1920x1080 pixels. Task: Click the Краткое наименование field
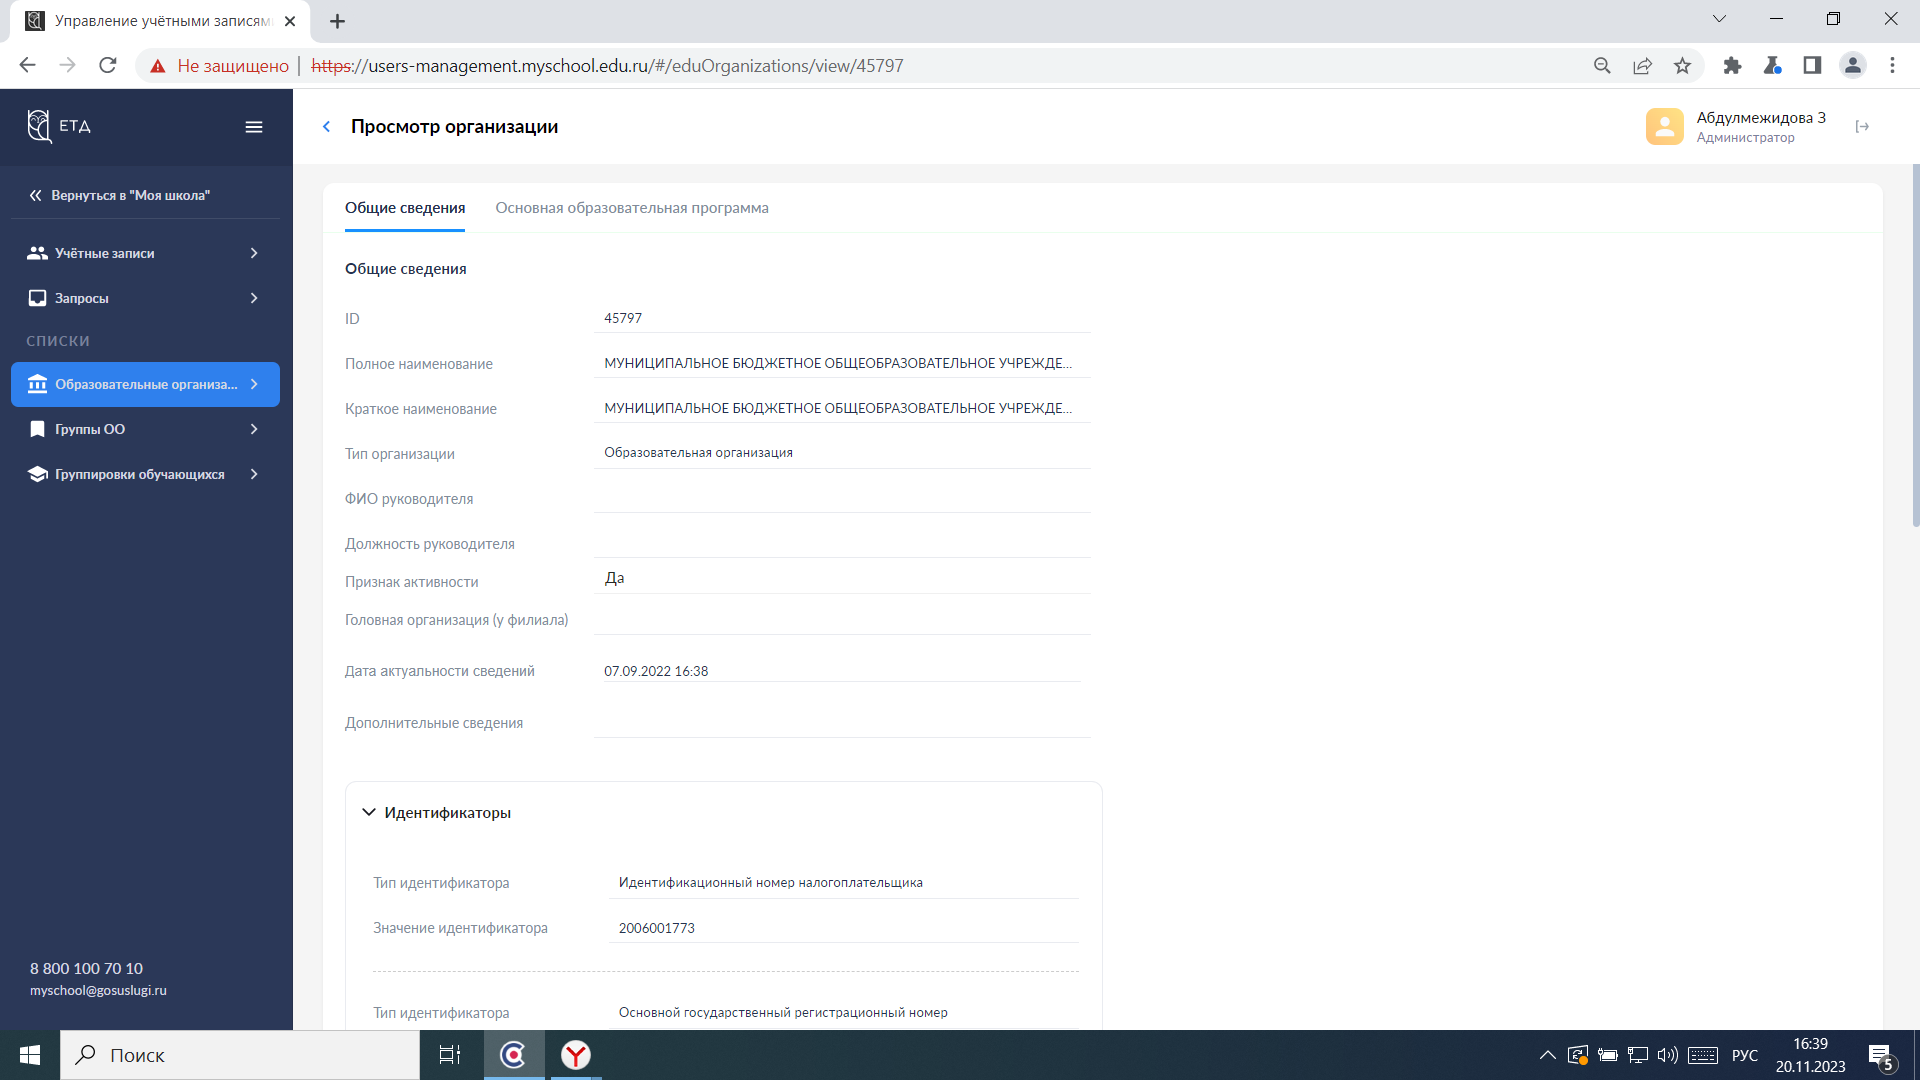click(x=842, y=408)
